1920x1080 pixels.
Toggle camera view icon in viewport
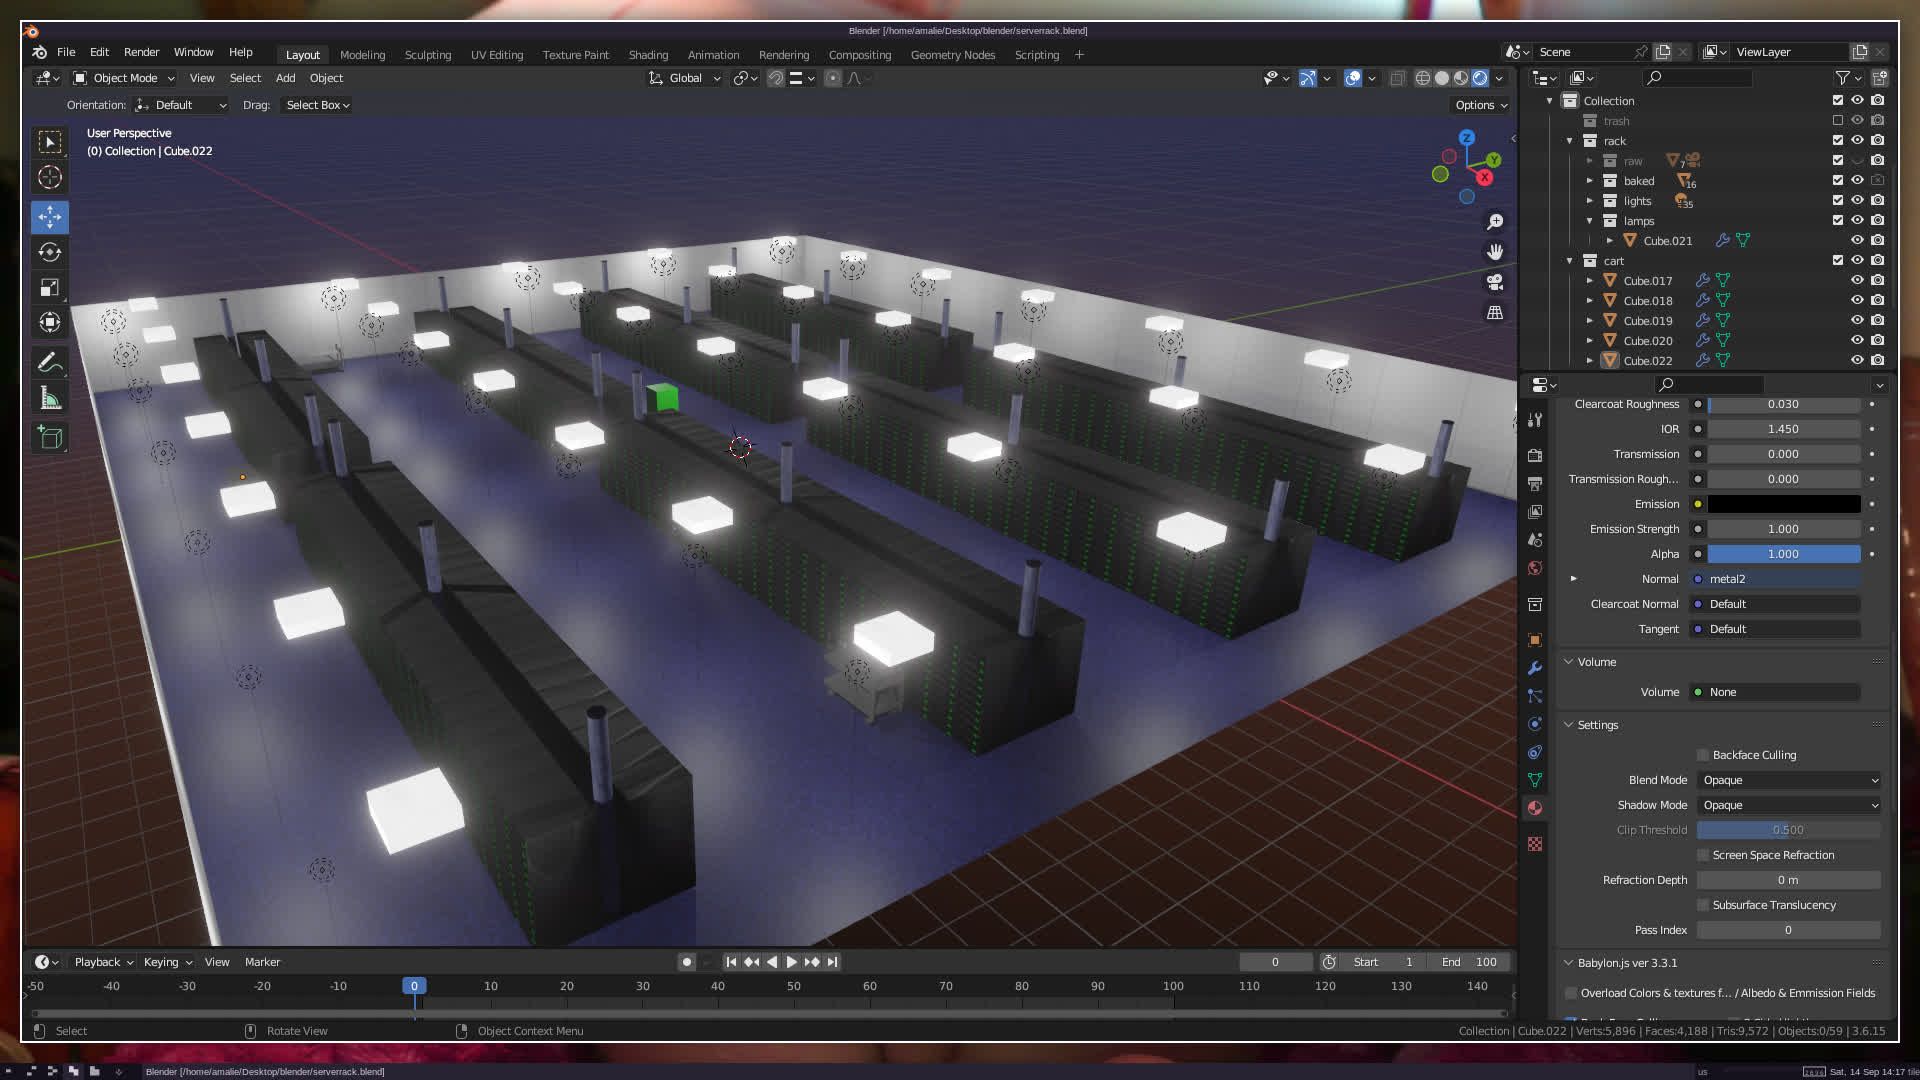tap(1495, 282)
